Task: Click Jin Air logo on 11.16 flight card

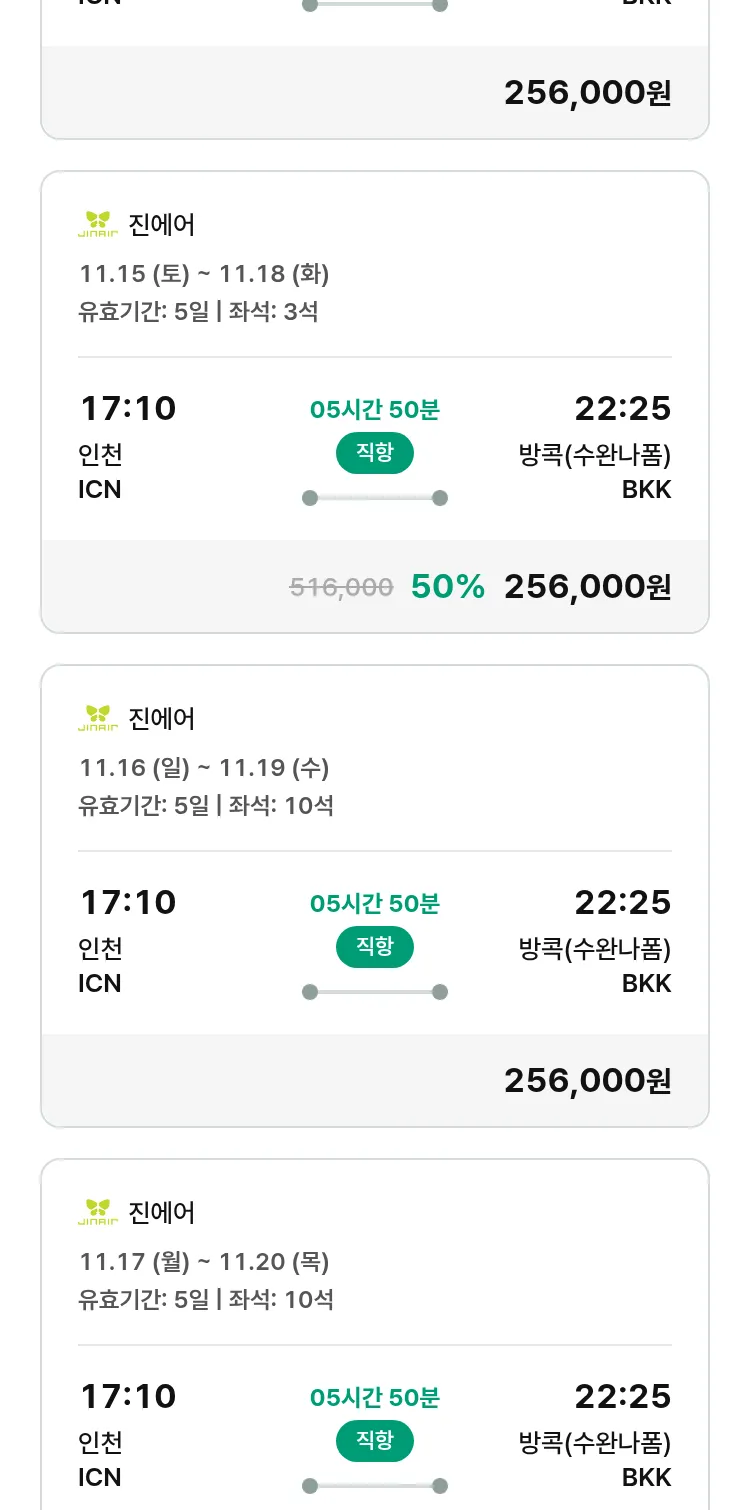Action: tap(98, 718)
